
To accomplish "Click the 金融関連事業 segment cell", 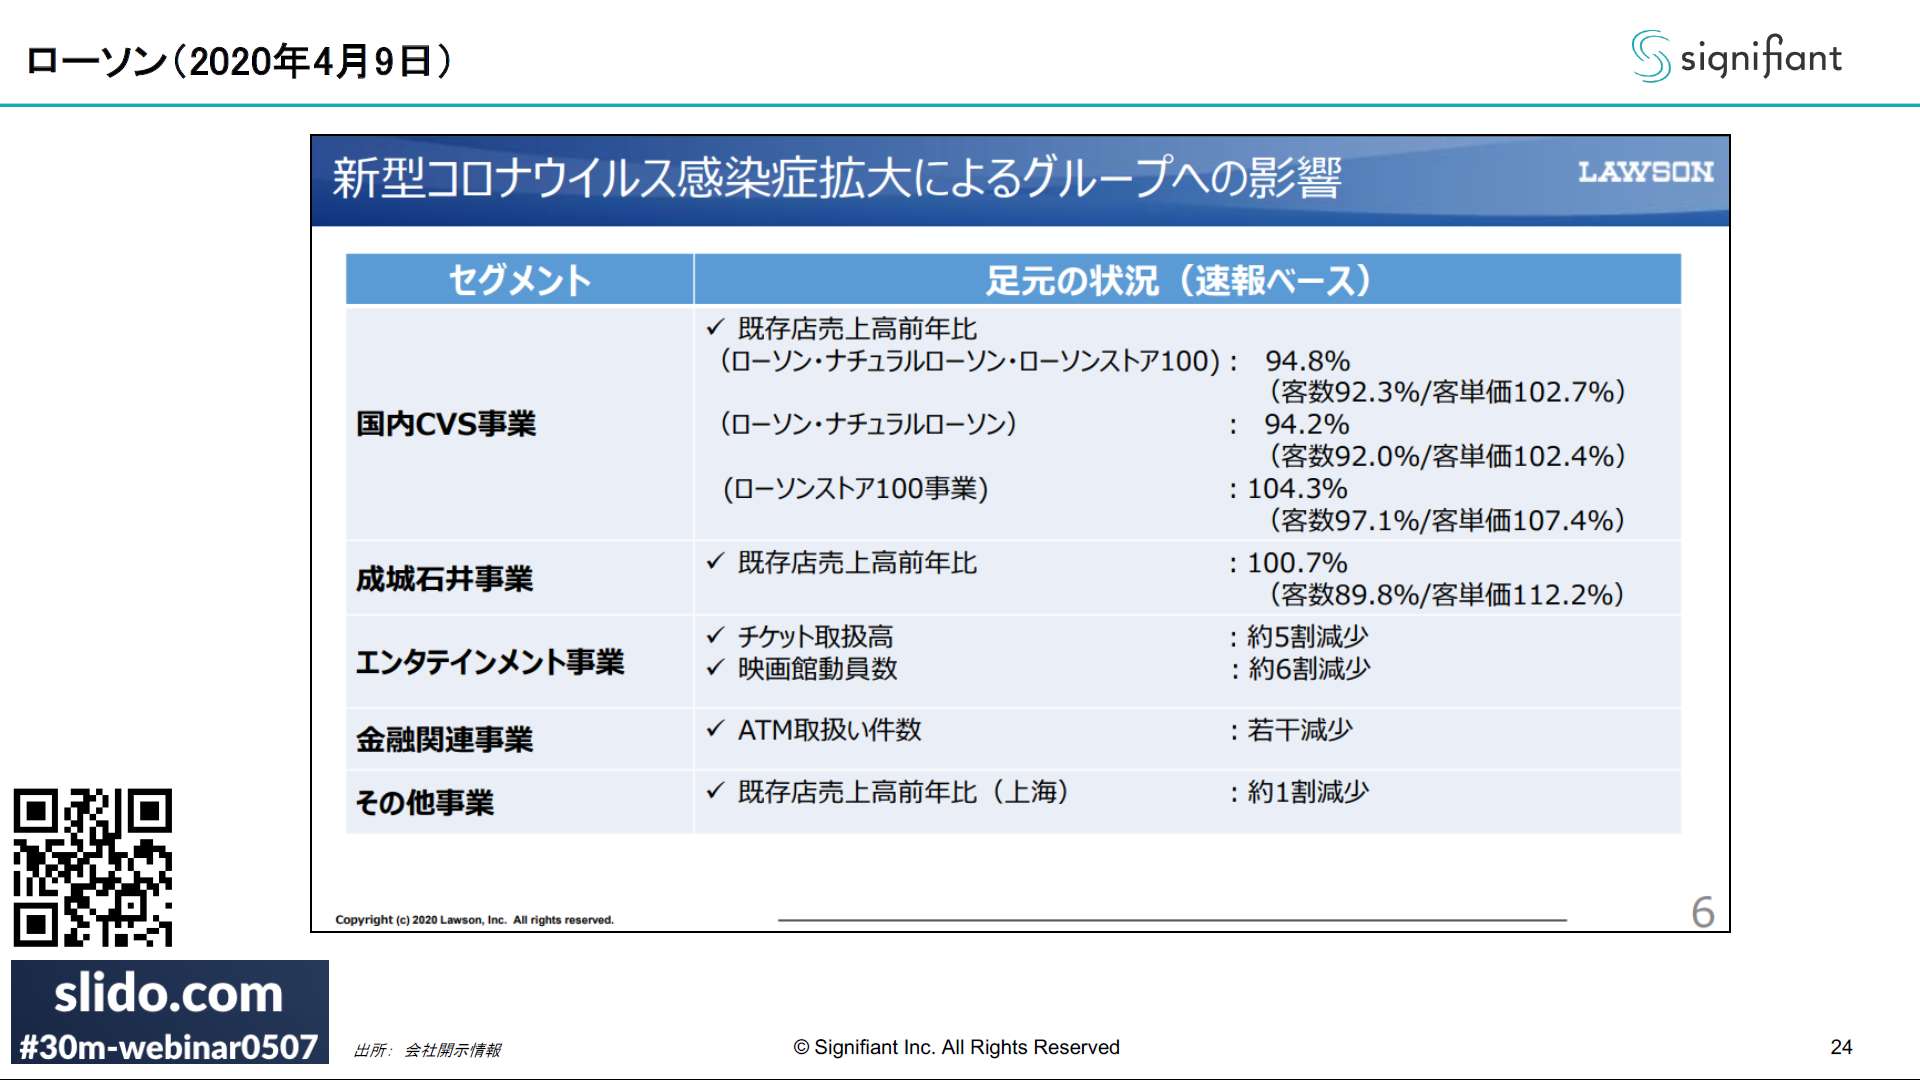I will point(445,740).
